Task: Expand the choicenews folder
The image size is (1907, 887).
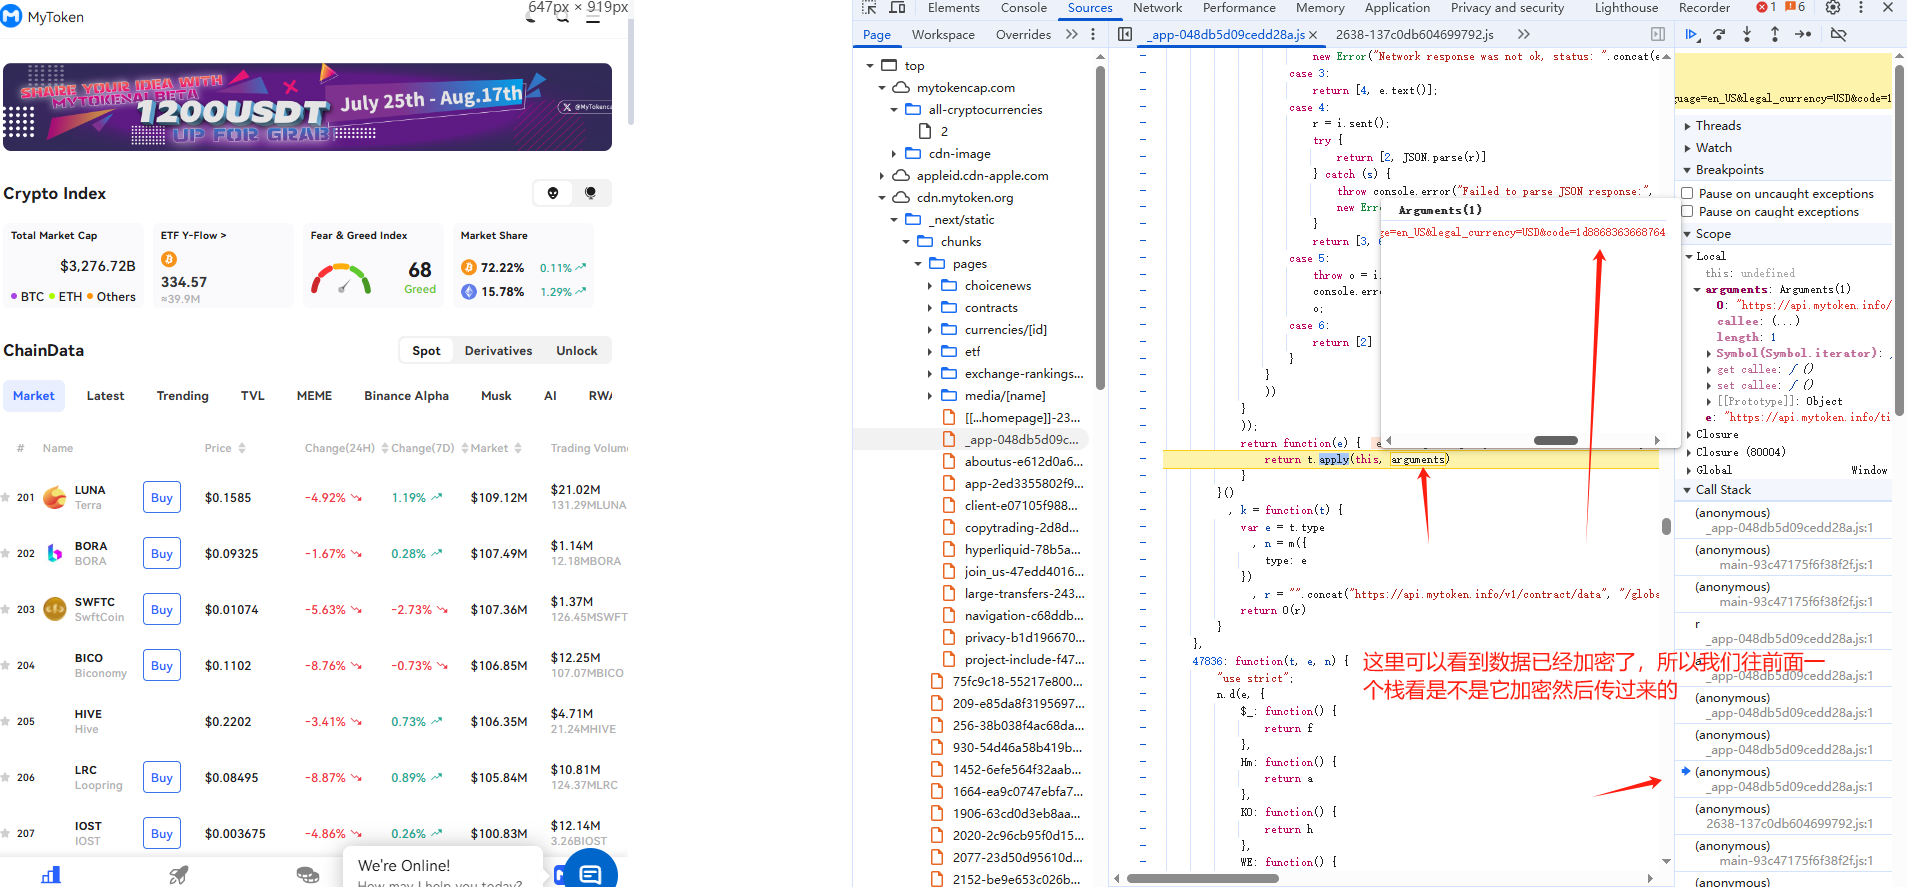Action: click(930, 285)
